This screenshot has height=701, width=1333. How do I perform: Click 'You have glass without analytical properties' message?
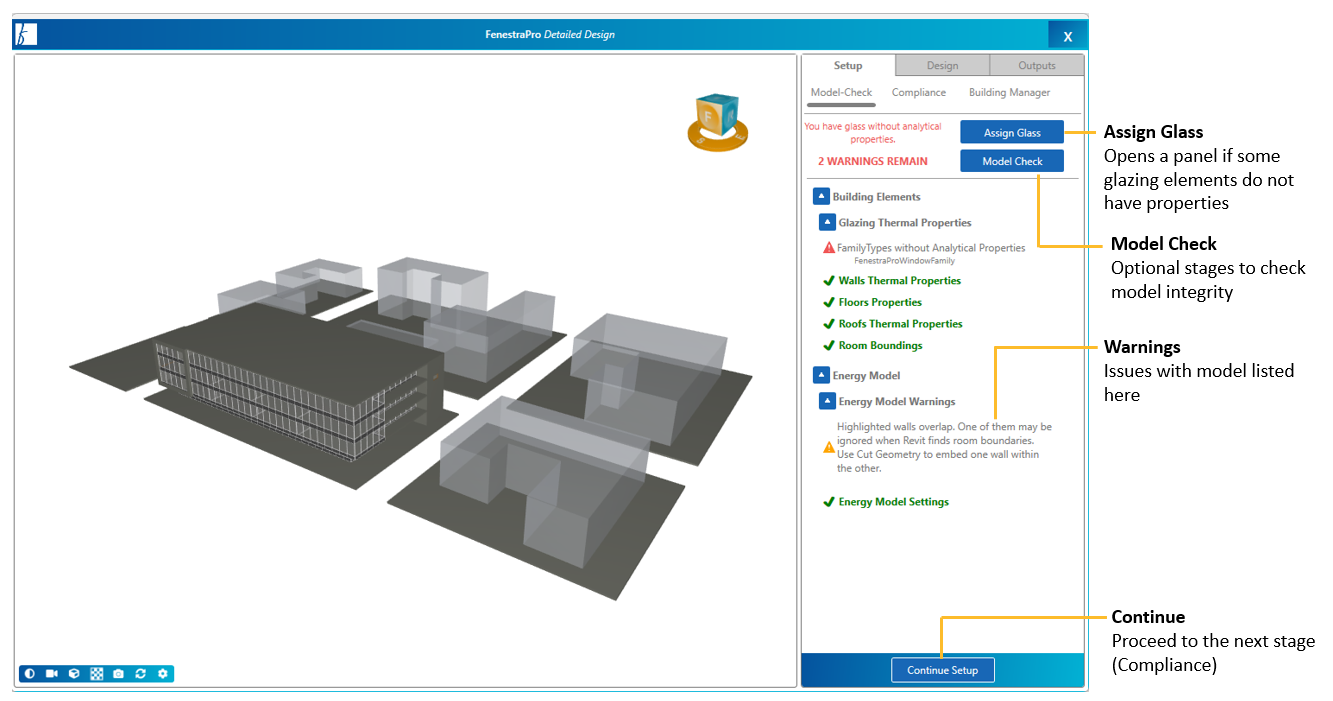(x=873, y=133)
